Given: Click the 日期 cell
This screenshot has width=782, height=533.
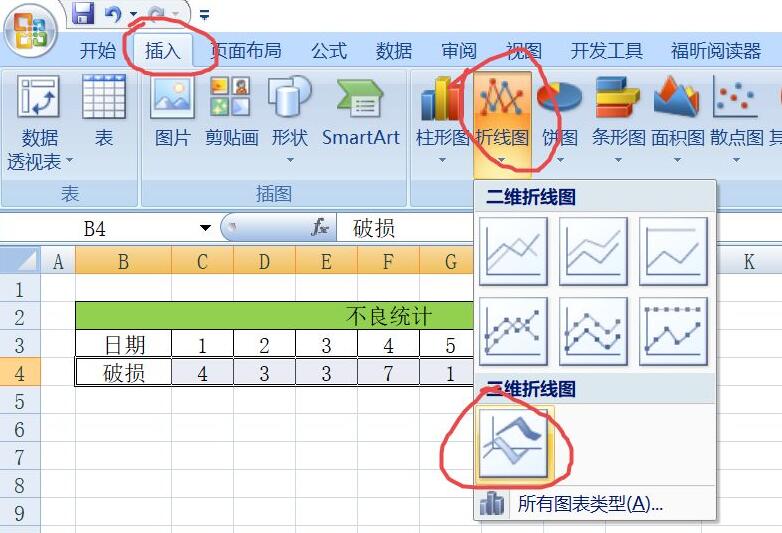Looking at the screenshot, I should 123,344.
